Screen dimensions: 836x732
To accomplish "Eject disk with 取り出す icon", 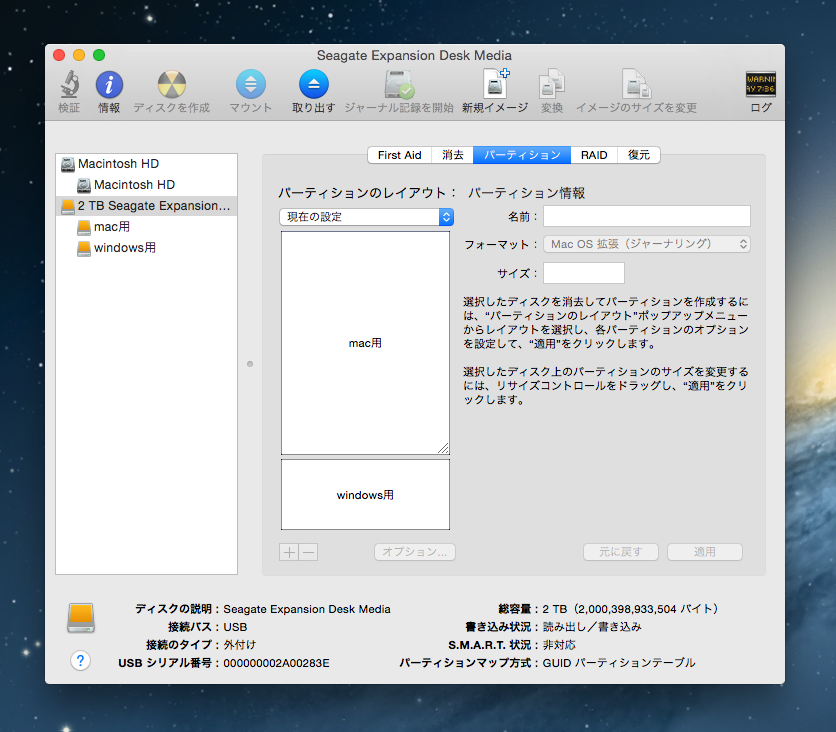I will click(314, 85).
